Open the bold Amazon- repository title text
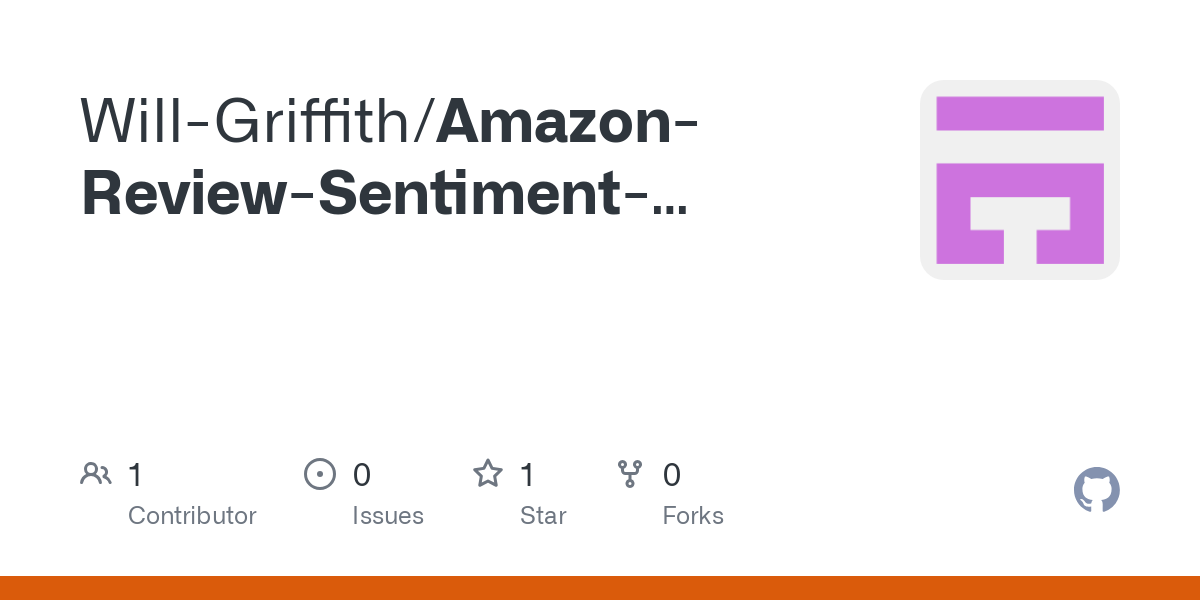Viewport: 1200px width, 600px height. coord(567,120)
